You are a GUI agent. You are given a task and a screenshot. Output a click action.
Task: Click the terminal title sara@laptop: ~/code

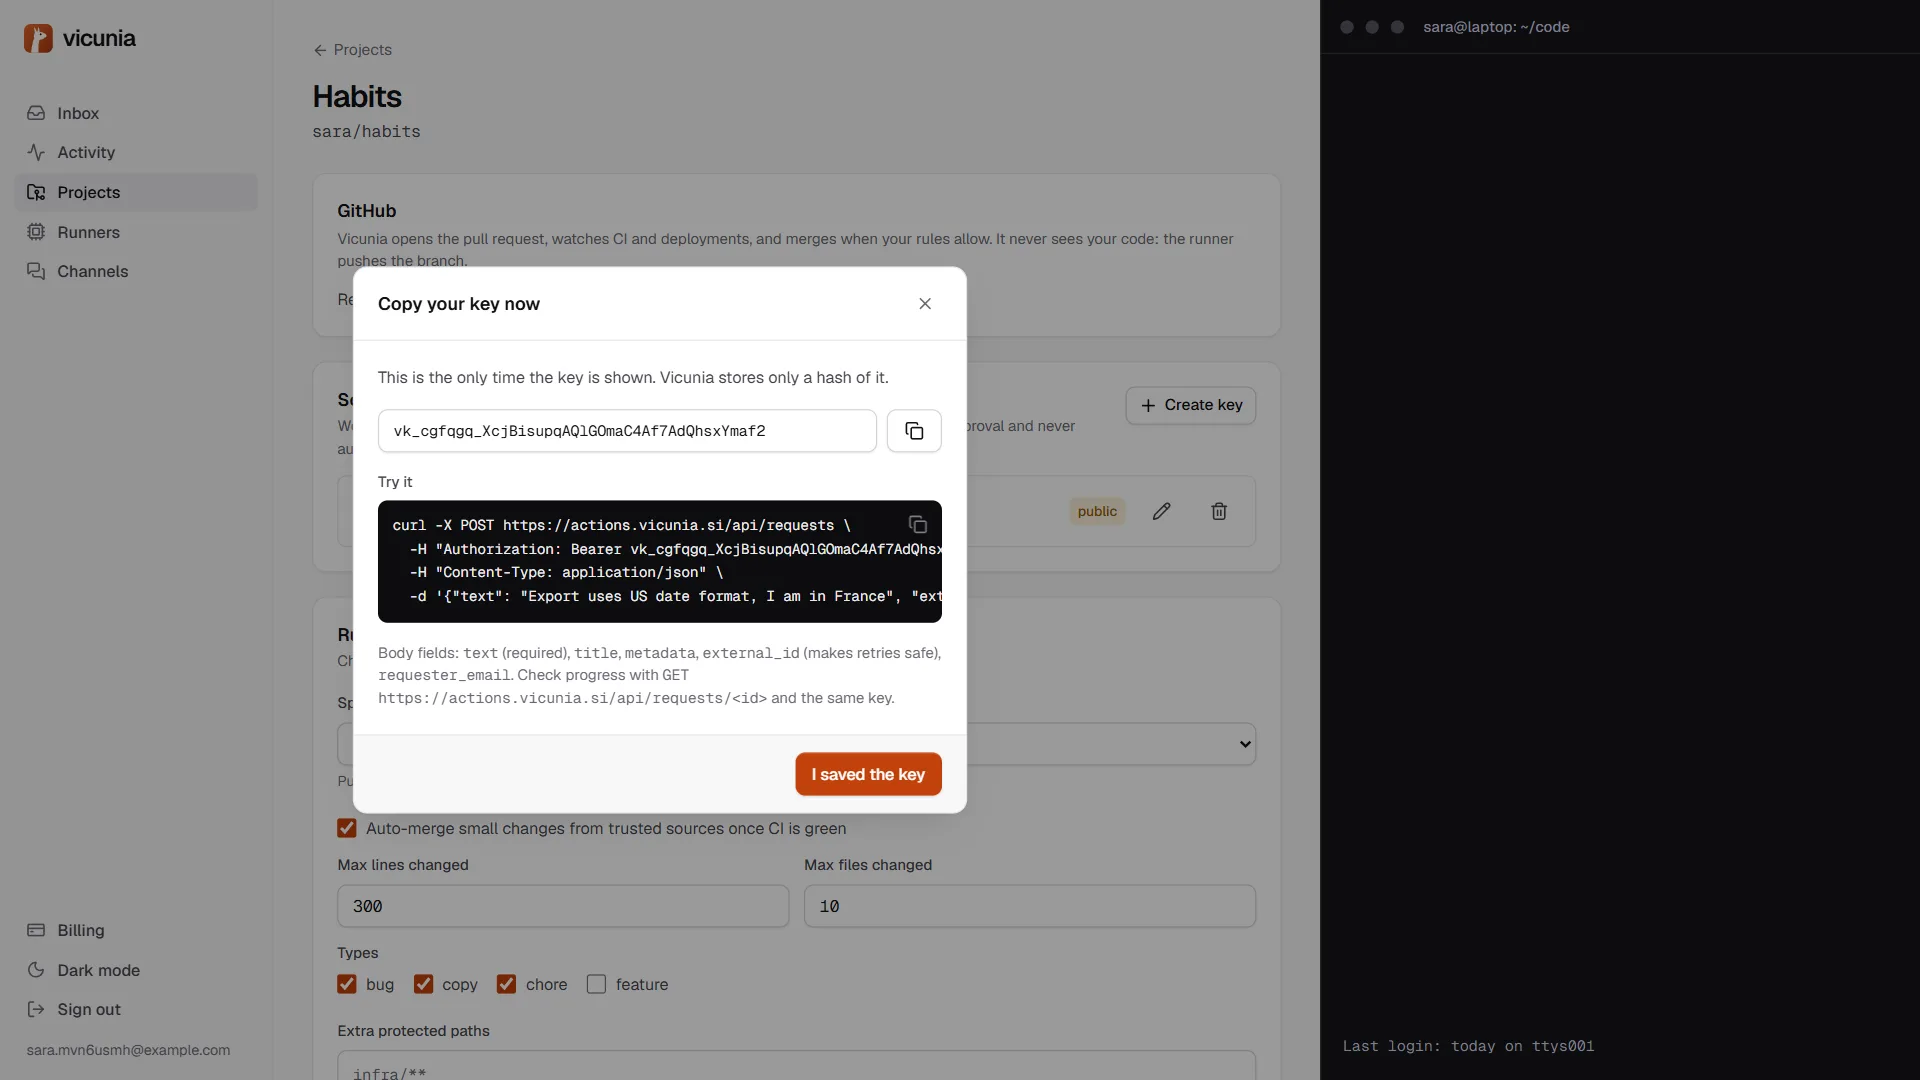(x=1496, y=27)
